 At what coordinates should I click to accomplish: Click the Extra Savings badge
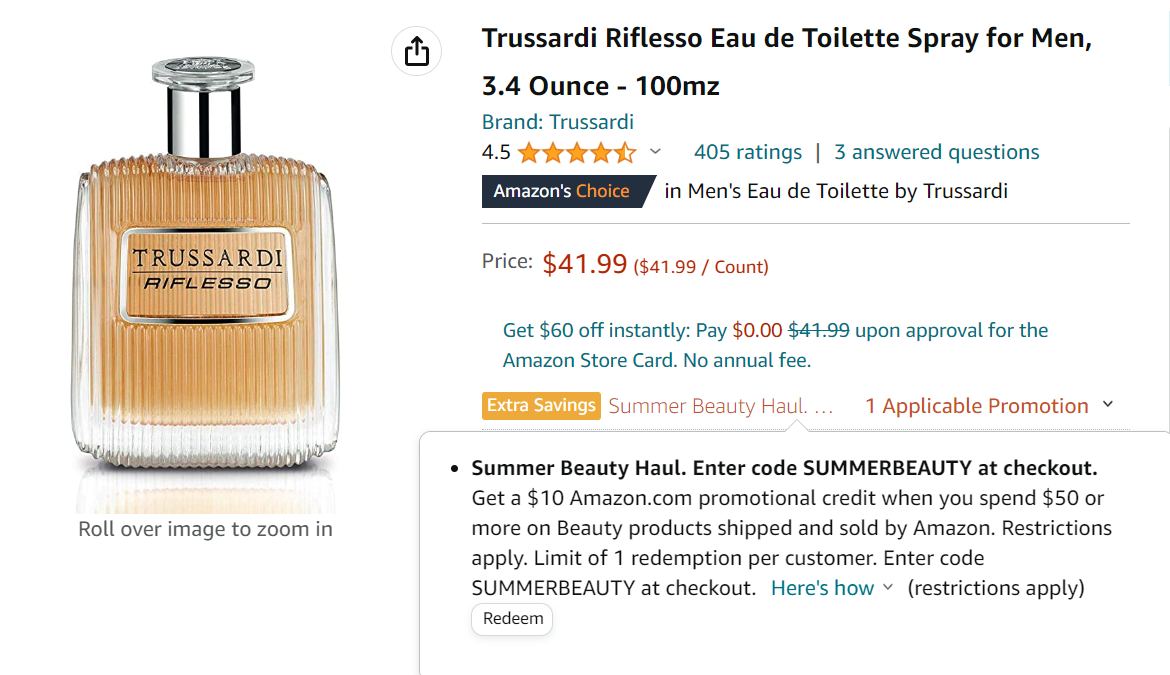click(x=541, y=406)
